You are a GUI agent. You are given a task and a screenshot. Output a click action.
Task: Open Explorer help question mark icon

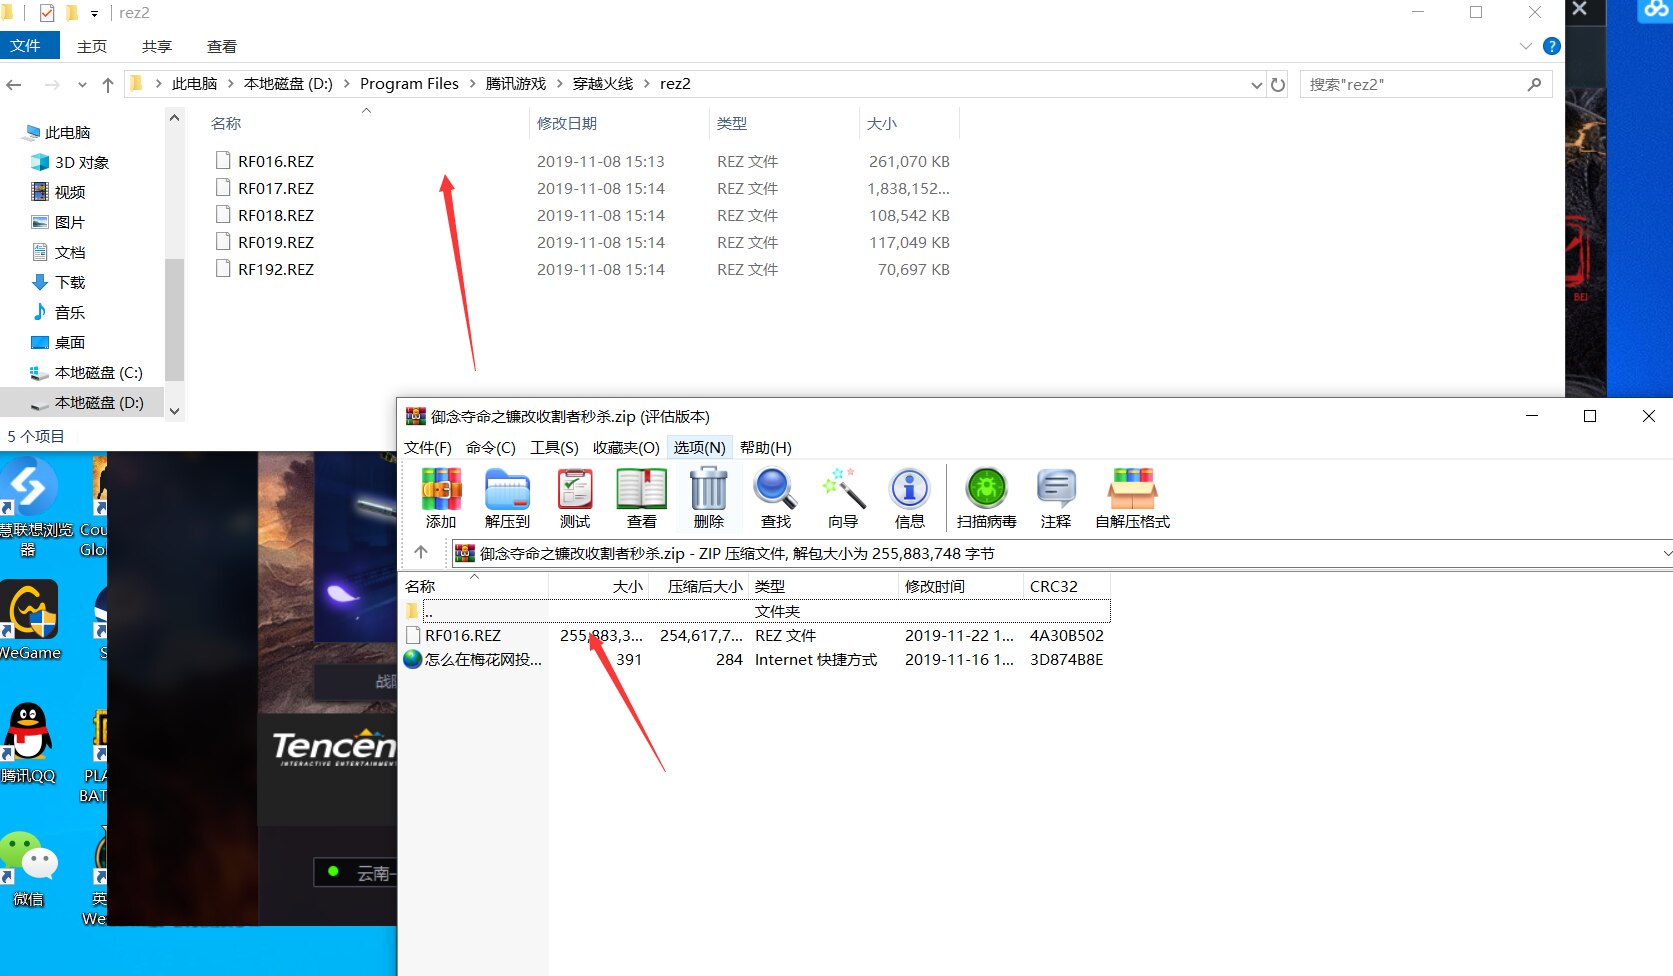pyautogui.click(x=1552, y=46)
